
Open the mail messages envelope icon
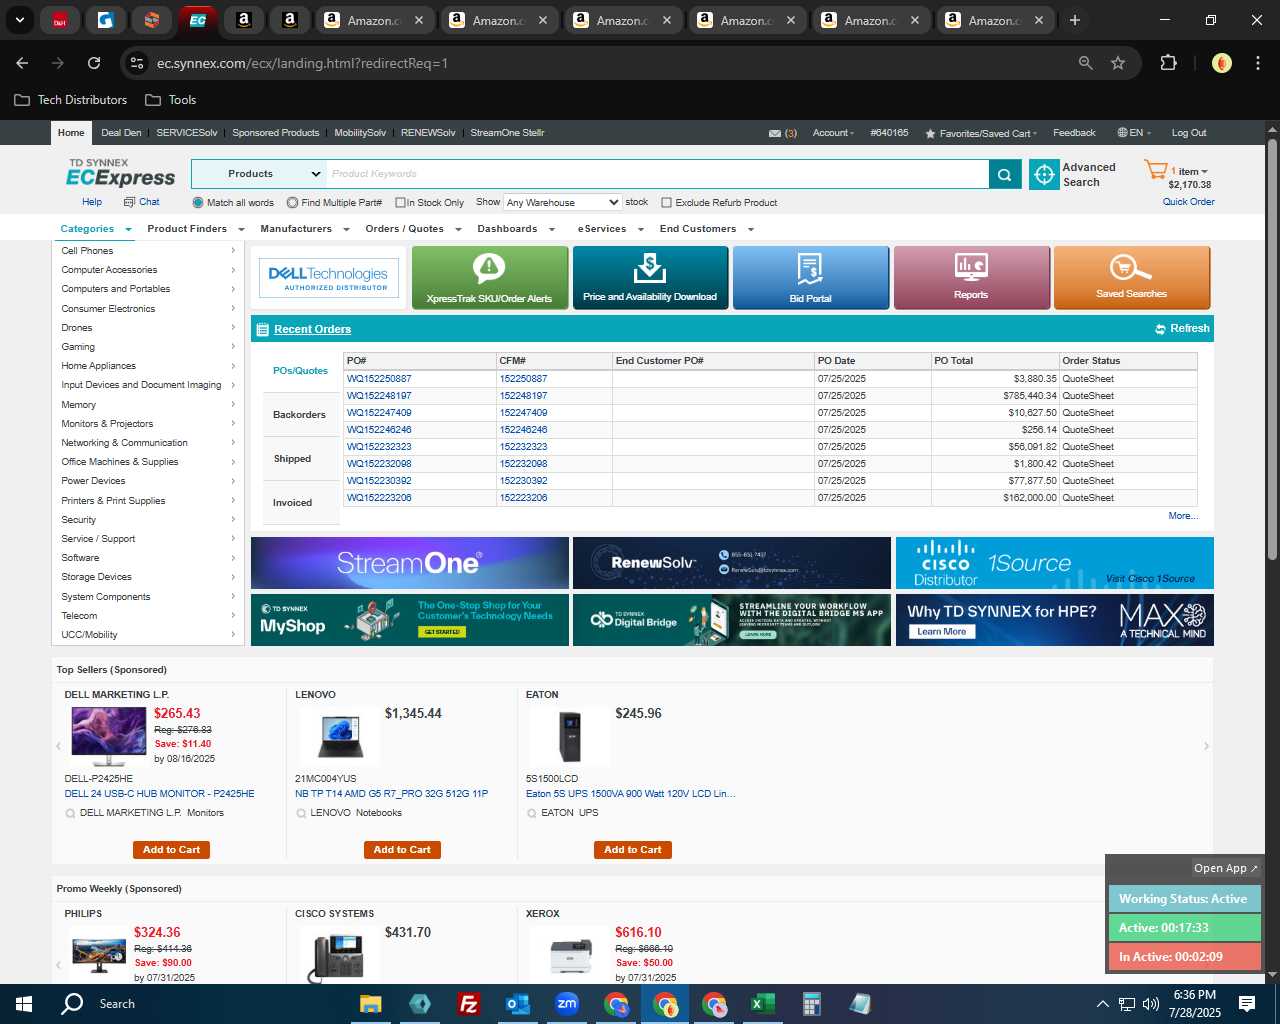click(x=775, y=133)
